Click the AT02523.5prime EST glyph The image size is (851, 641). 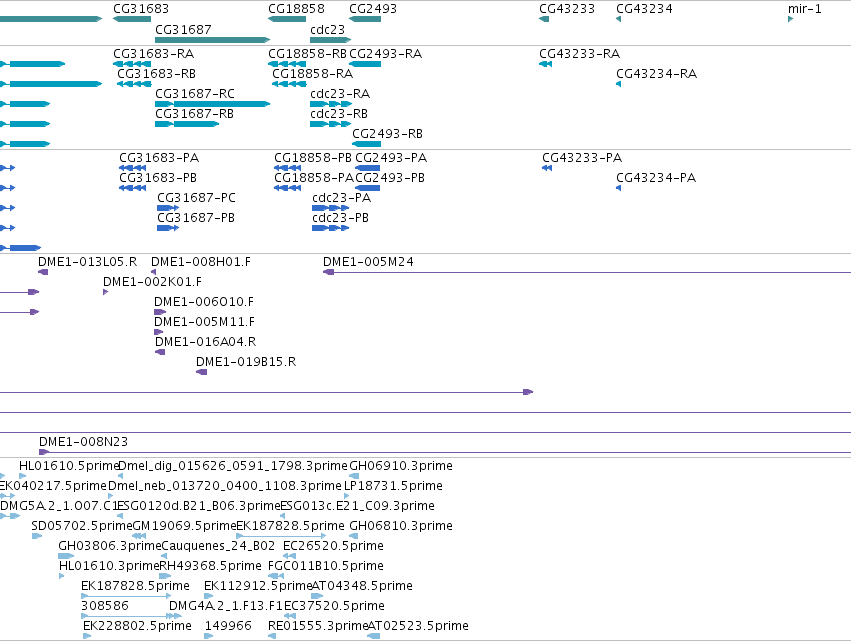[373, 637]
